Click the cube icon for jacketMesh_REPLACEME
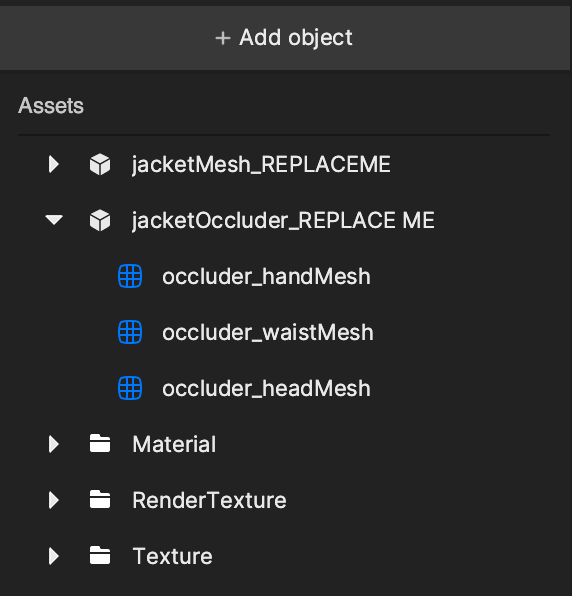The image size is (572, 596). pyautogui.click(x=100, y=164)
